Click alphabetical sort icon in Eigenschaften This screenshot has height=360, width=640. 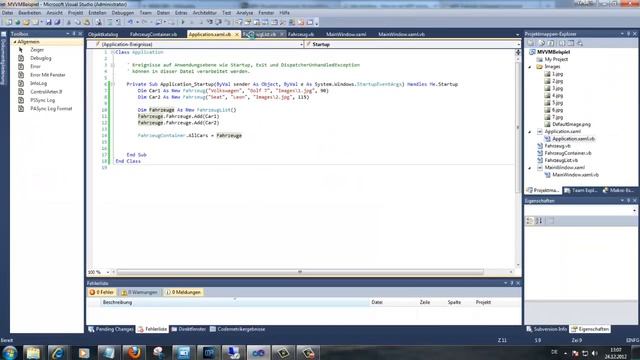coord(539,221)
